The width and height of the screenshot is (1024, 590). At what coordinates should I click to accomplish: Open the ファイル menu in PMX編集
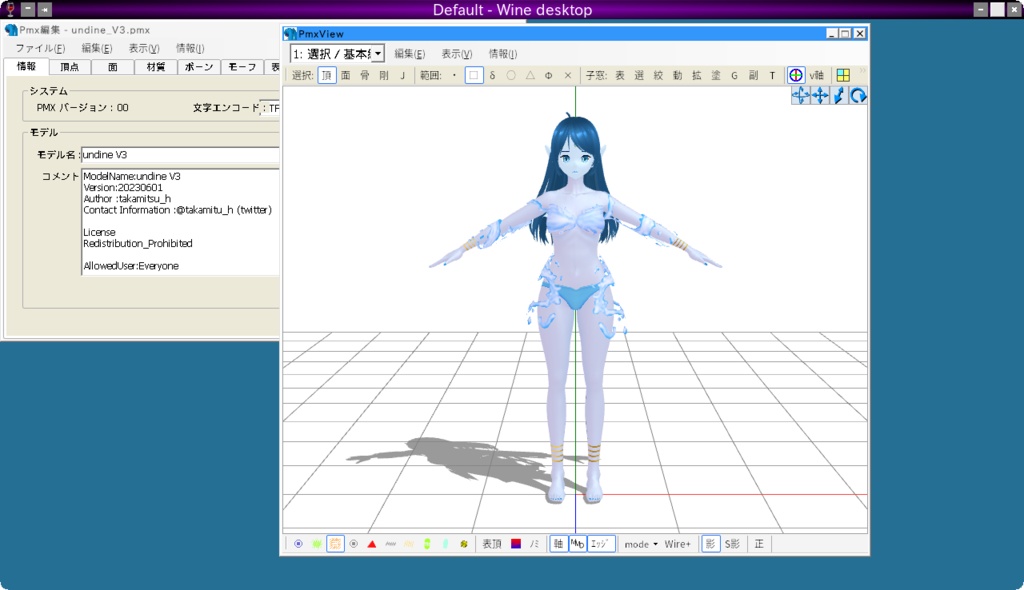click(x=42, y=47)
